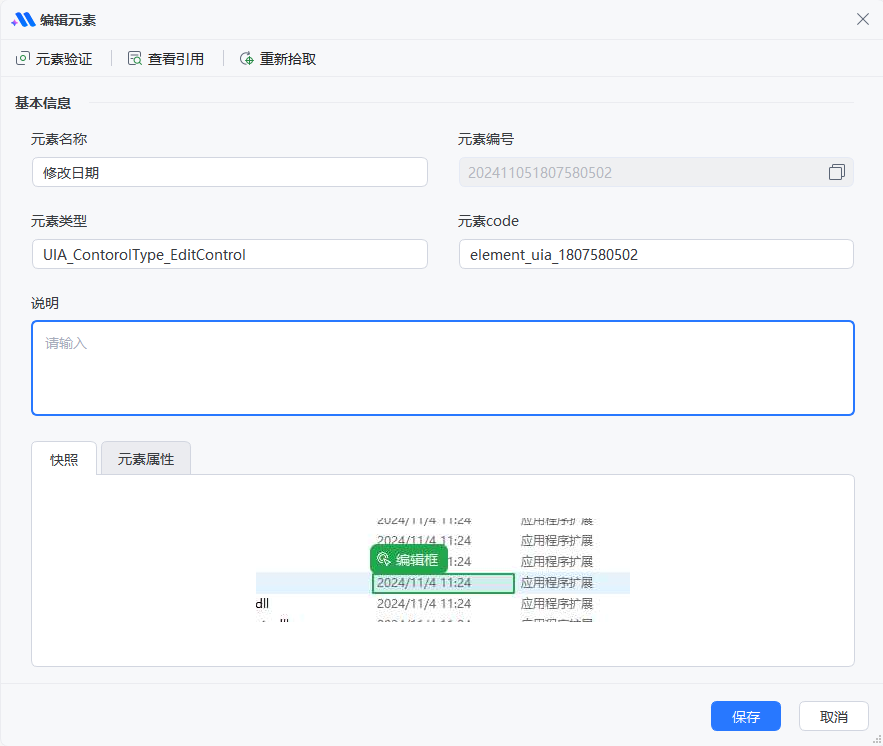
Task: Save changes with the 保存 button
Action: coord(745,716)
